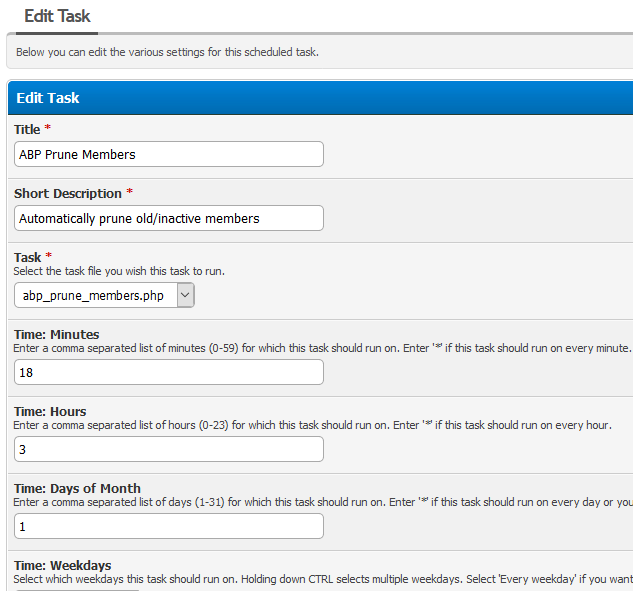Switch to the Edit Task tab

tap(57, 16)
